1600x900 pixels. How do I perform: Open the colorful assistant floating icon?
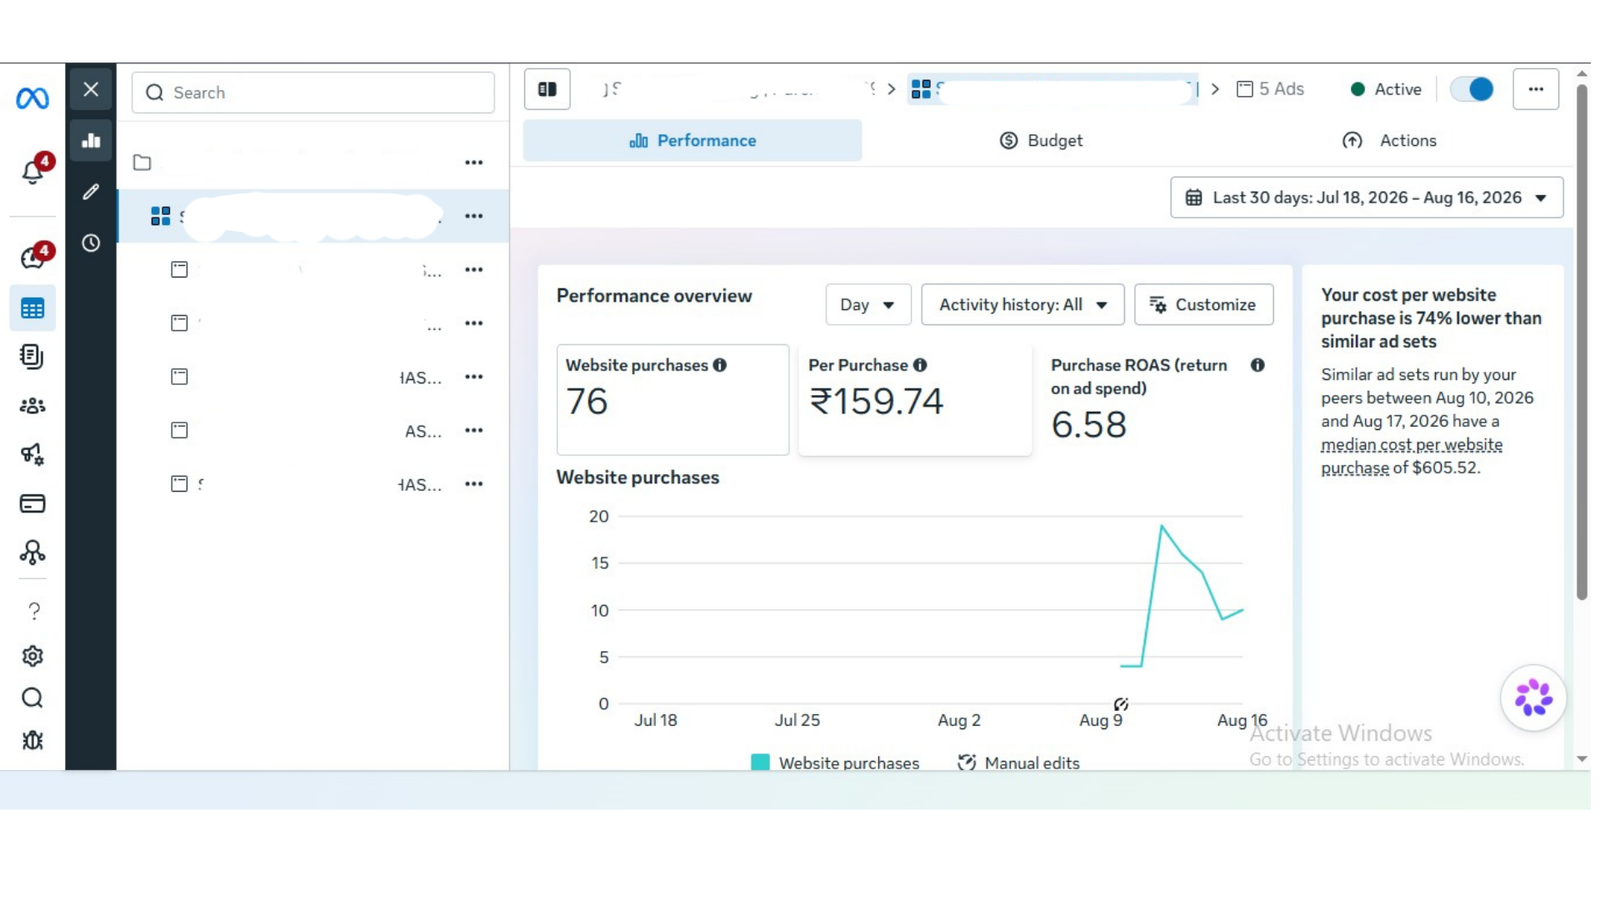tap(1533, 698)
